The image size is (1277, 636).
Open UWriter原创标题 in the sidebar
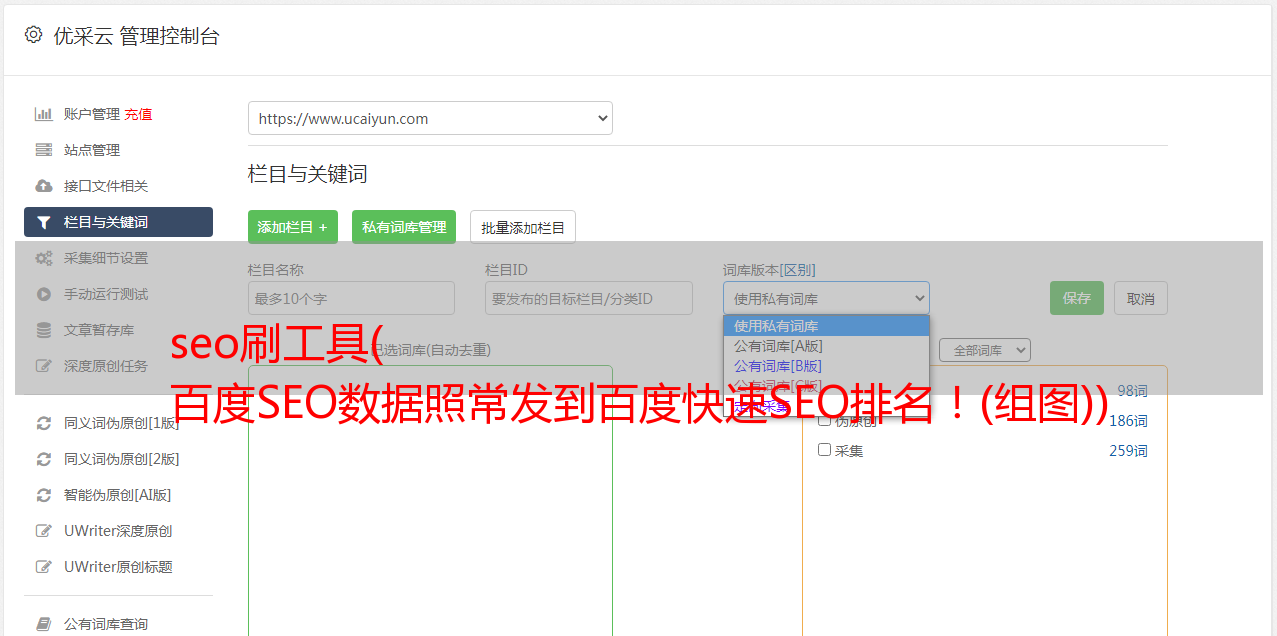pyautogui.click(x=118, y=567)
